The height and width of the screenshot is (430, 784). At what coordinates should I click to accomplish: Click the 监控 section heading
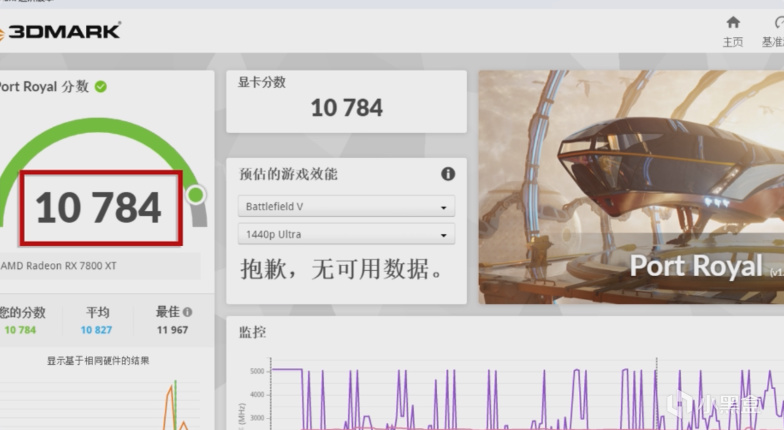point(252,332)
